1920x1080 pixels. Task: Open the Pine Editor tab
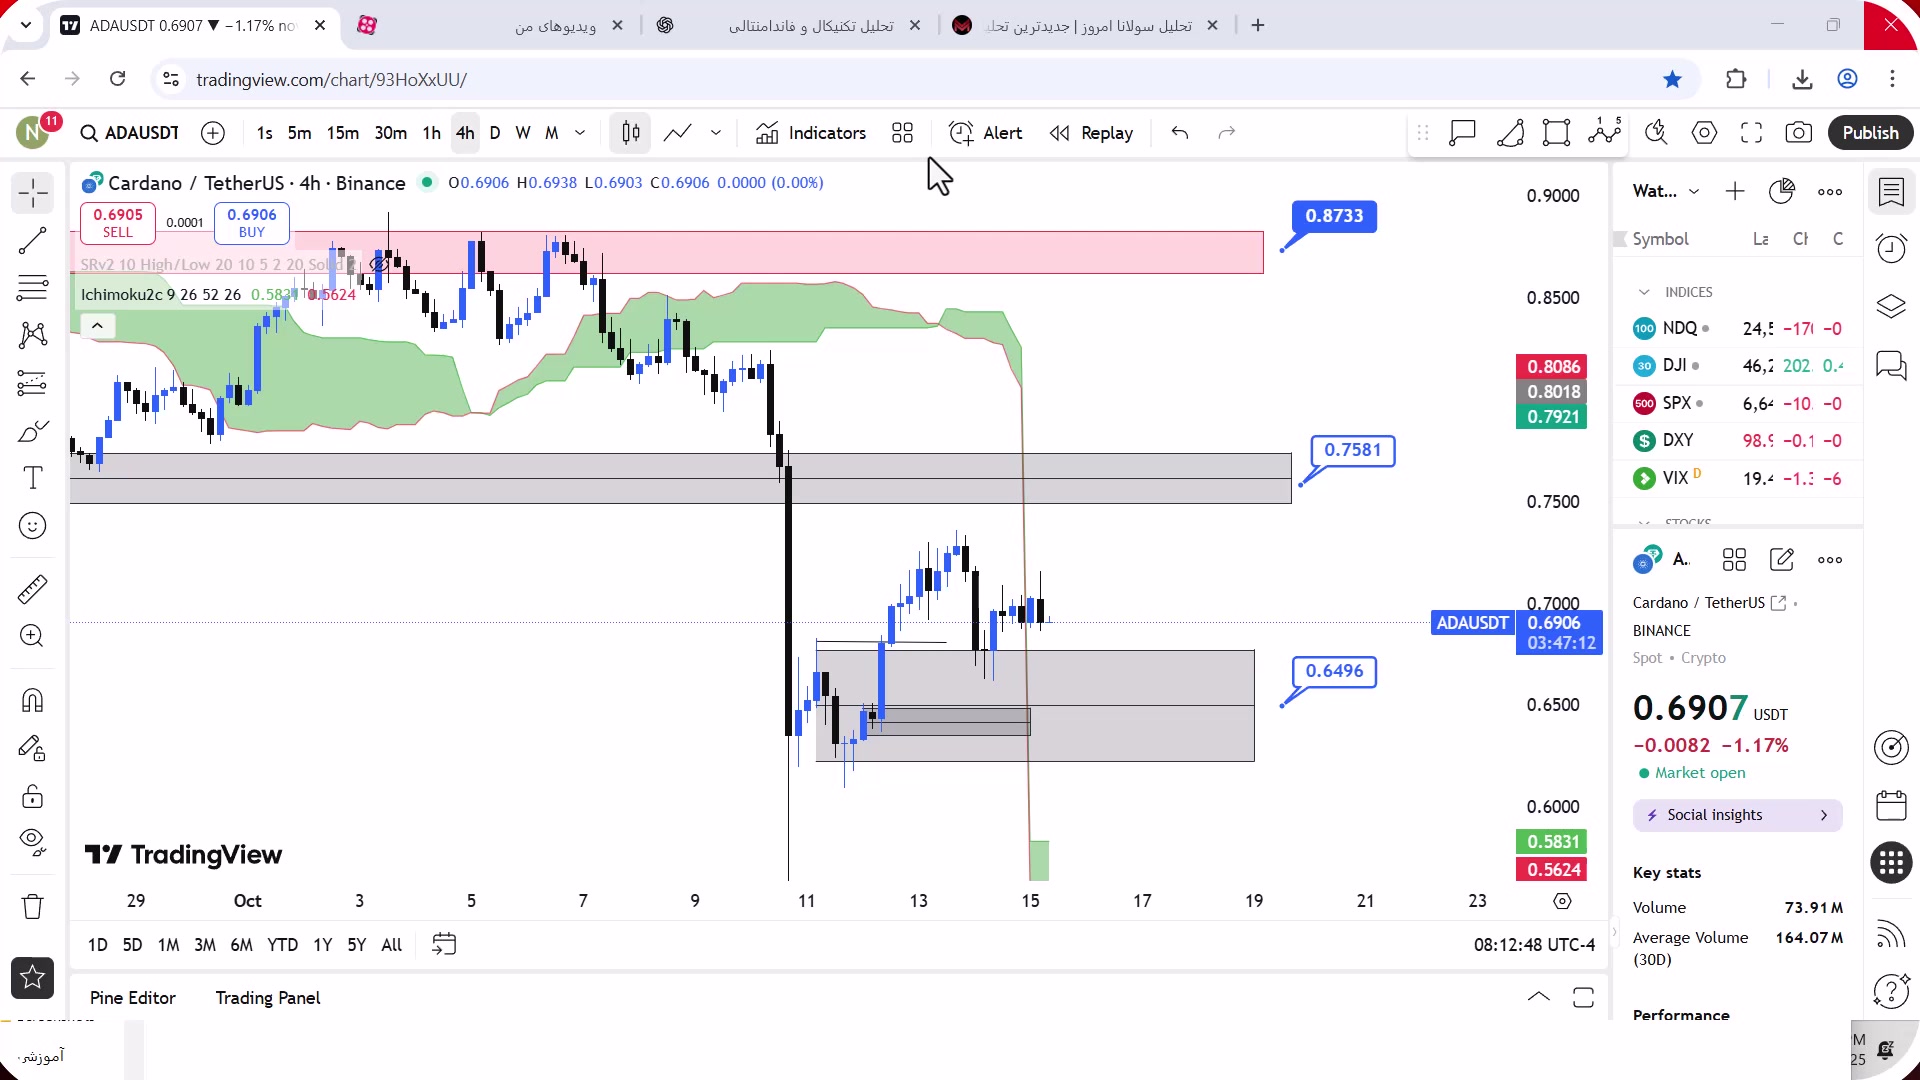coord(133,998)
